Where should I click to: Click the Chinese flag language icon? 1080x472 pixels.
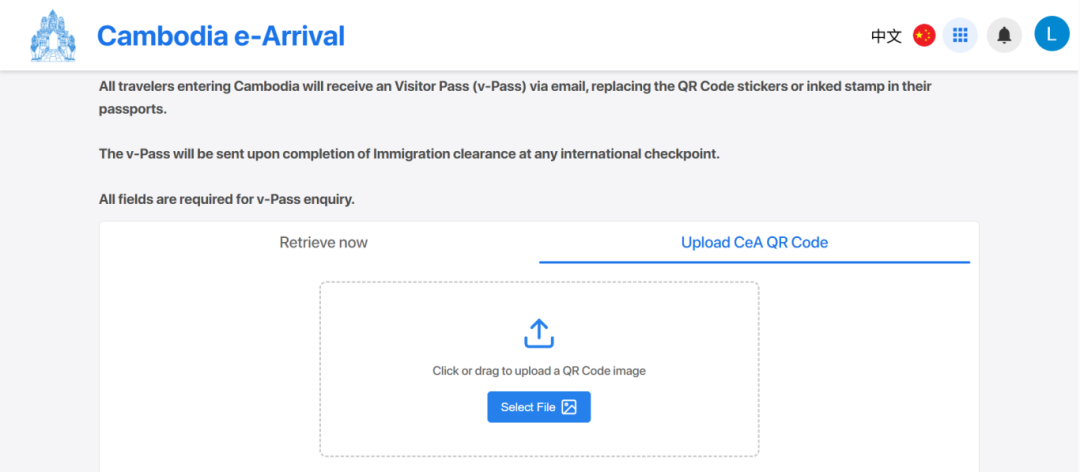click(924, 35)
